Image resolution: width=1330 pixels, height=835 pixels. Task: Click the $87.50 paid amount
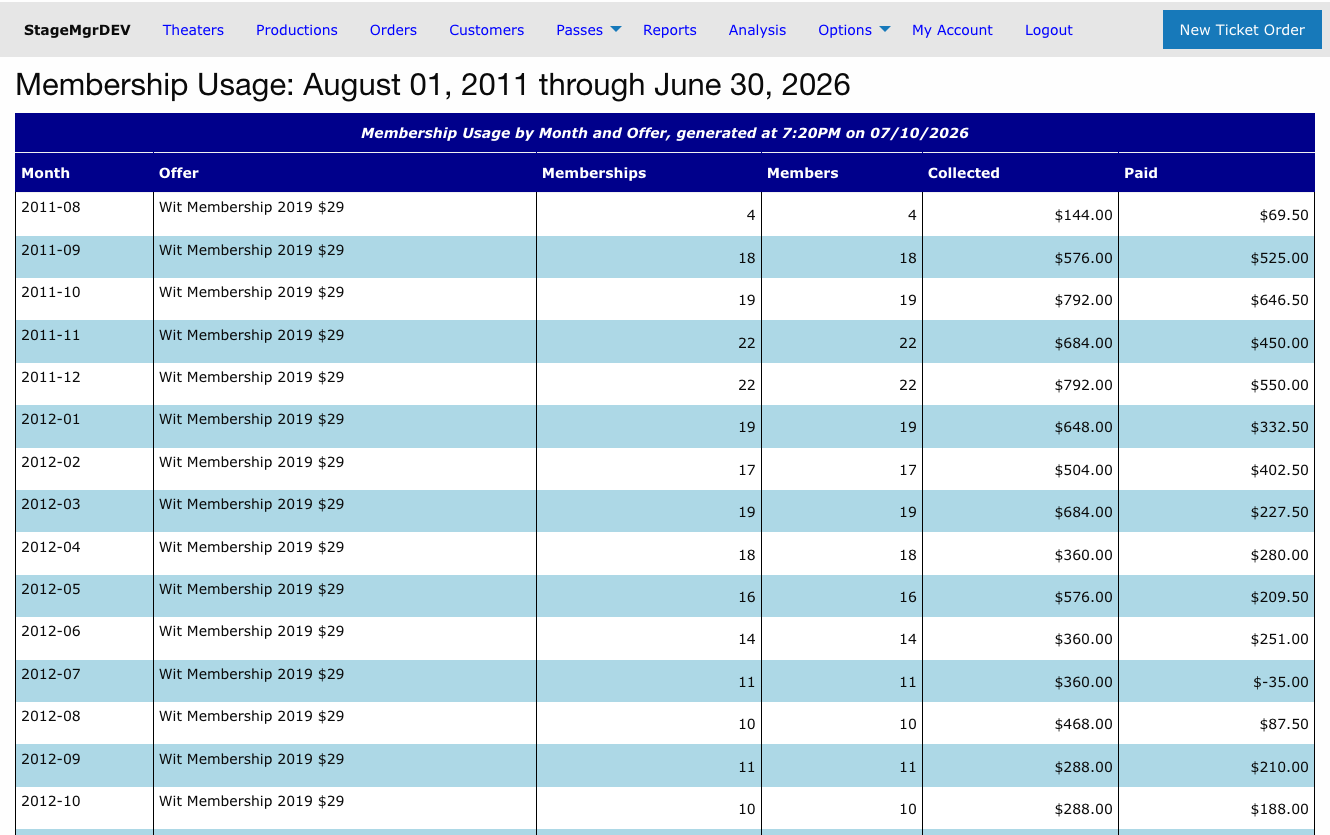pyautogui.click(x=1284, y=724)
